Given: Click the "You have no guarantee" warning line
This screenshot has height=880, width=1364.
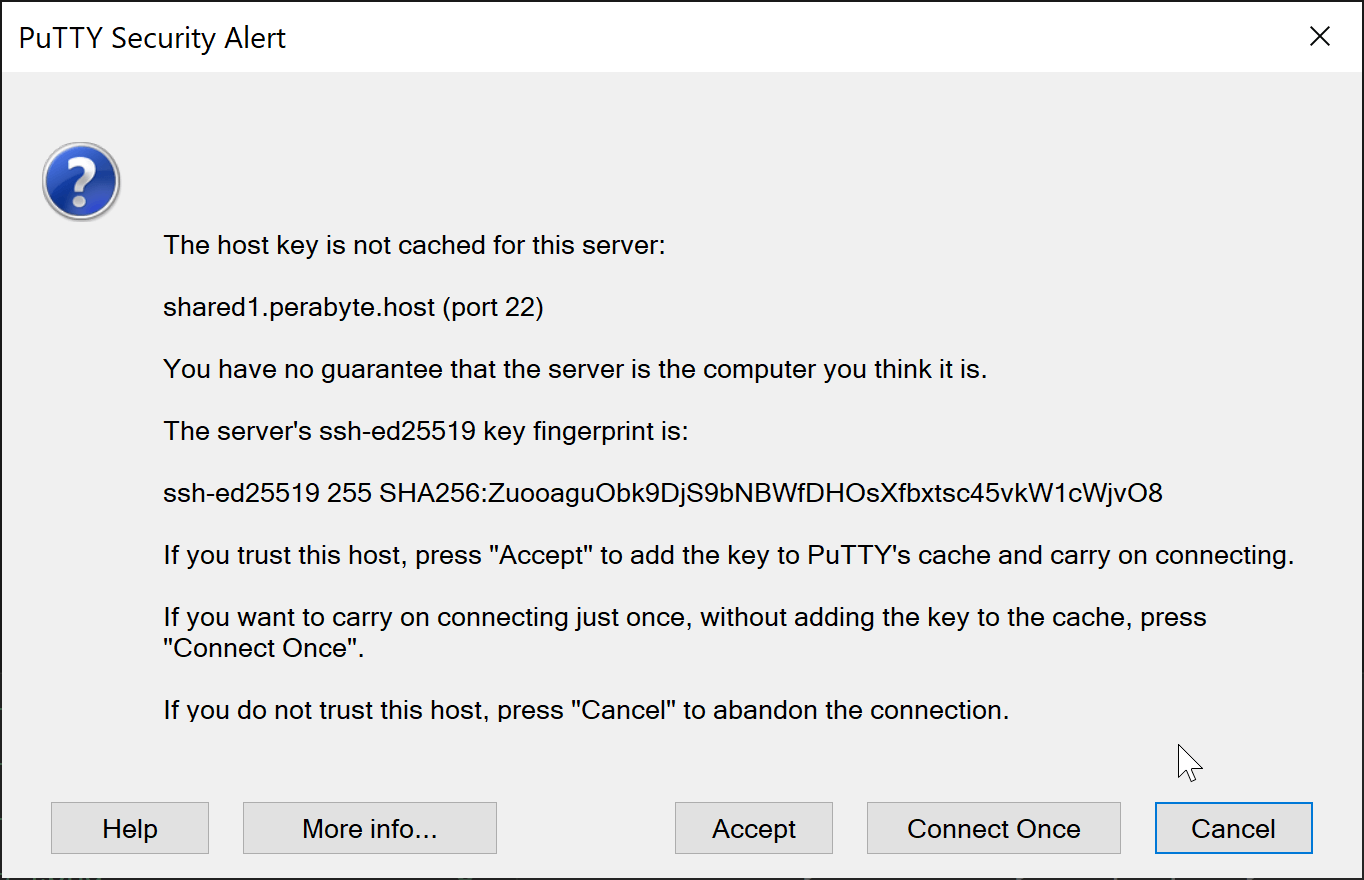Looking at the screenshot, I should click(x=575, y=369).
